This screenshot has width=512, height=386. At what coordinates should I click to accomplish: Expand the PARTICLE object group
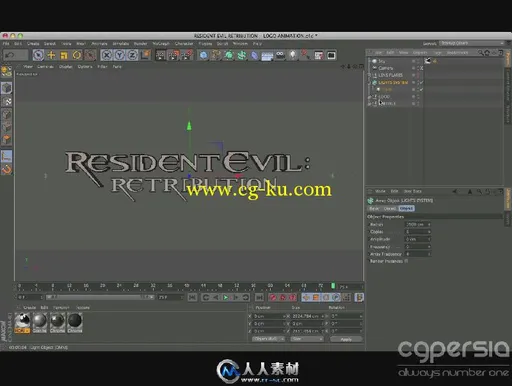[370, 104]
